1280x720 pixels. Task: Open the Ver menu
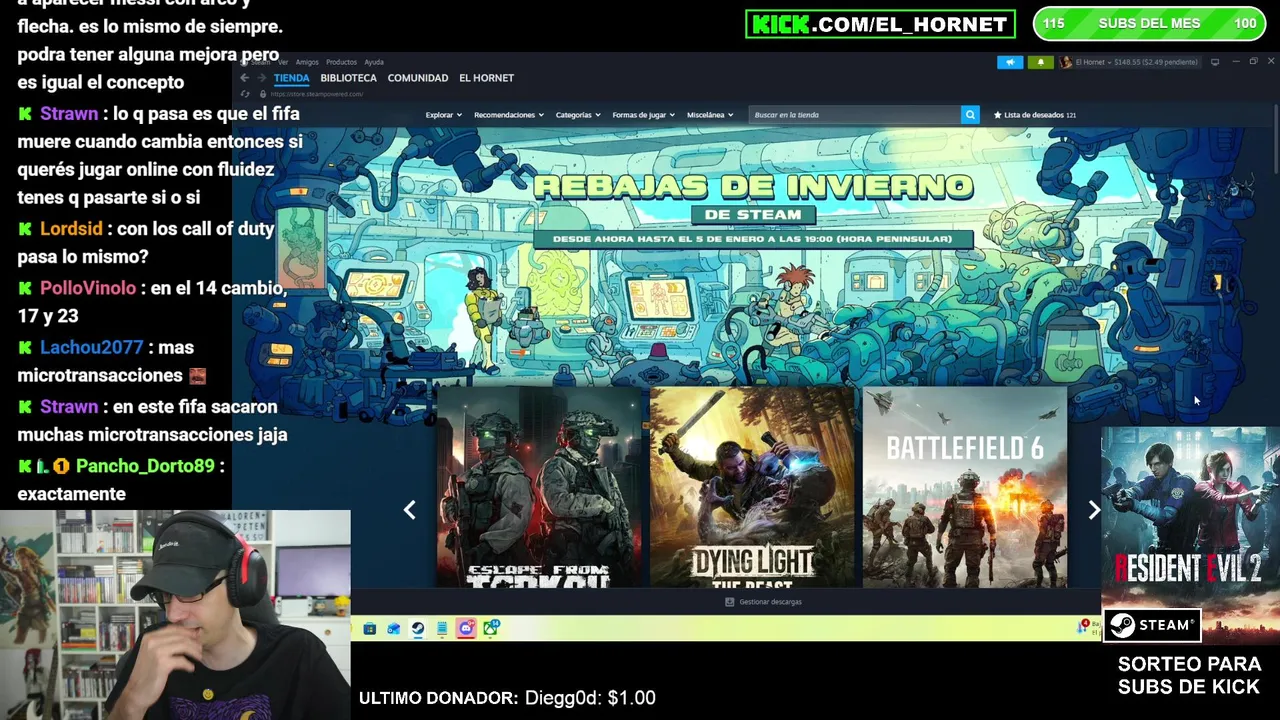pos(283,62)
